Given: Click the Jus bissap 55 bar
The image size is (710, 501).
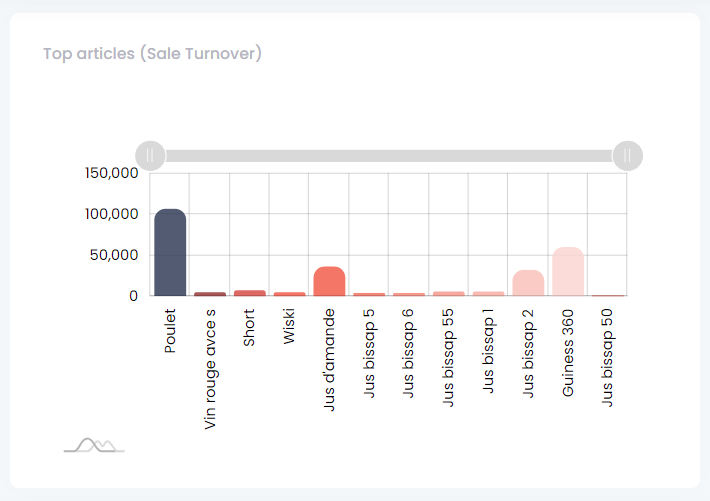Looking at the screenshot, I should [x=449, y=294].
